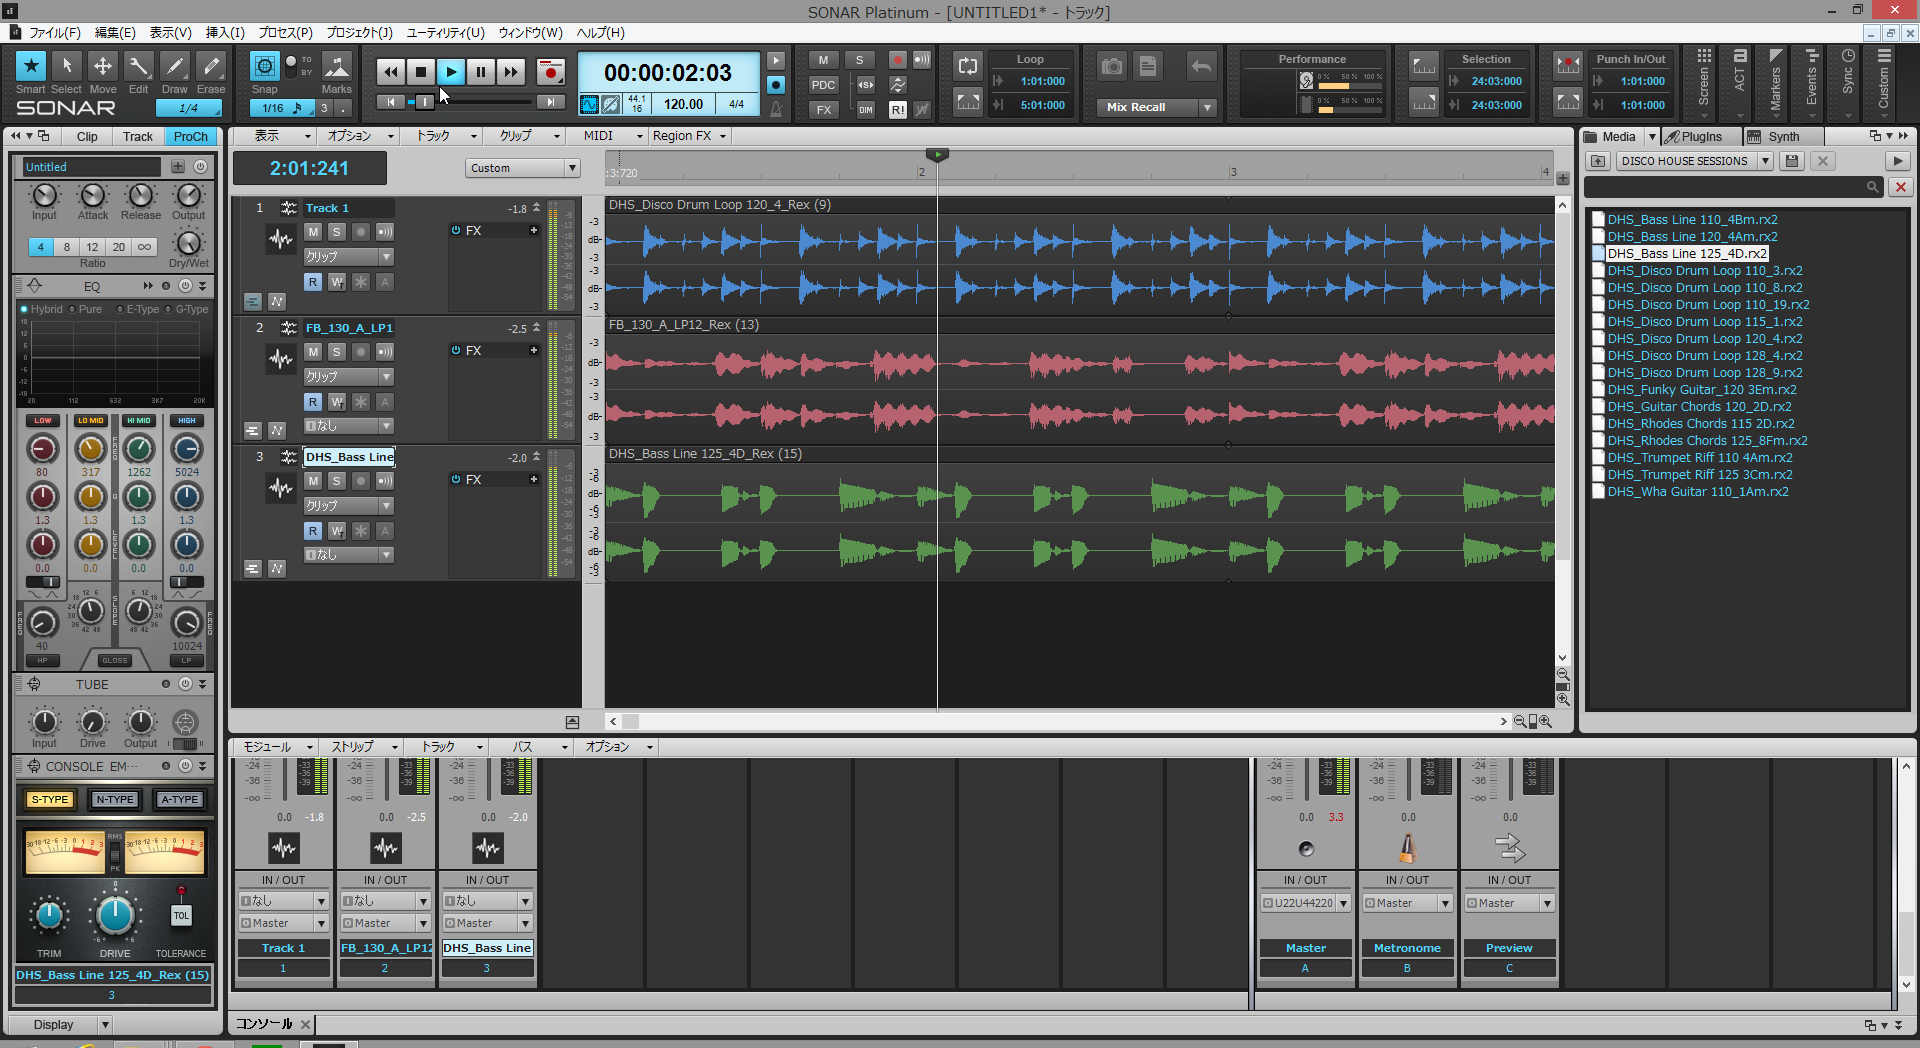
Task: Click the browser preview play button
Action: pos(1897,161)
